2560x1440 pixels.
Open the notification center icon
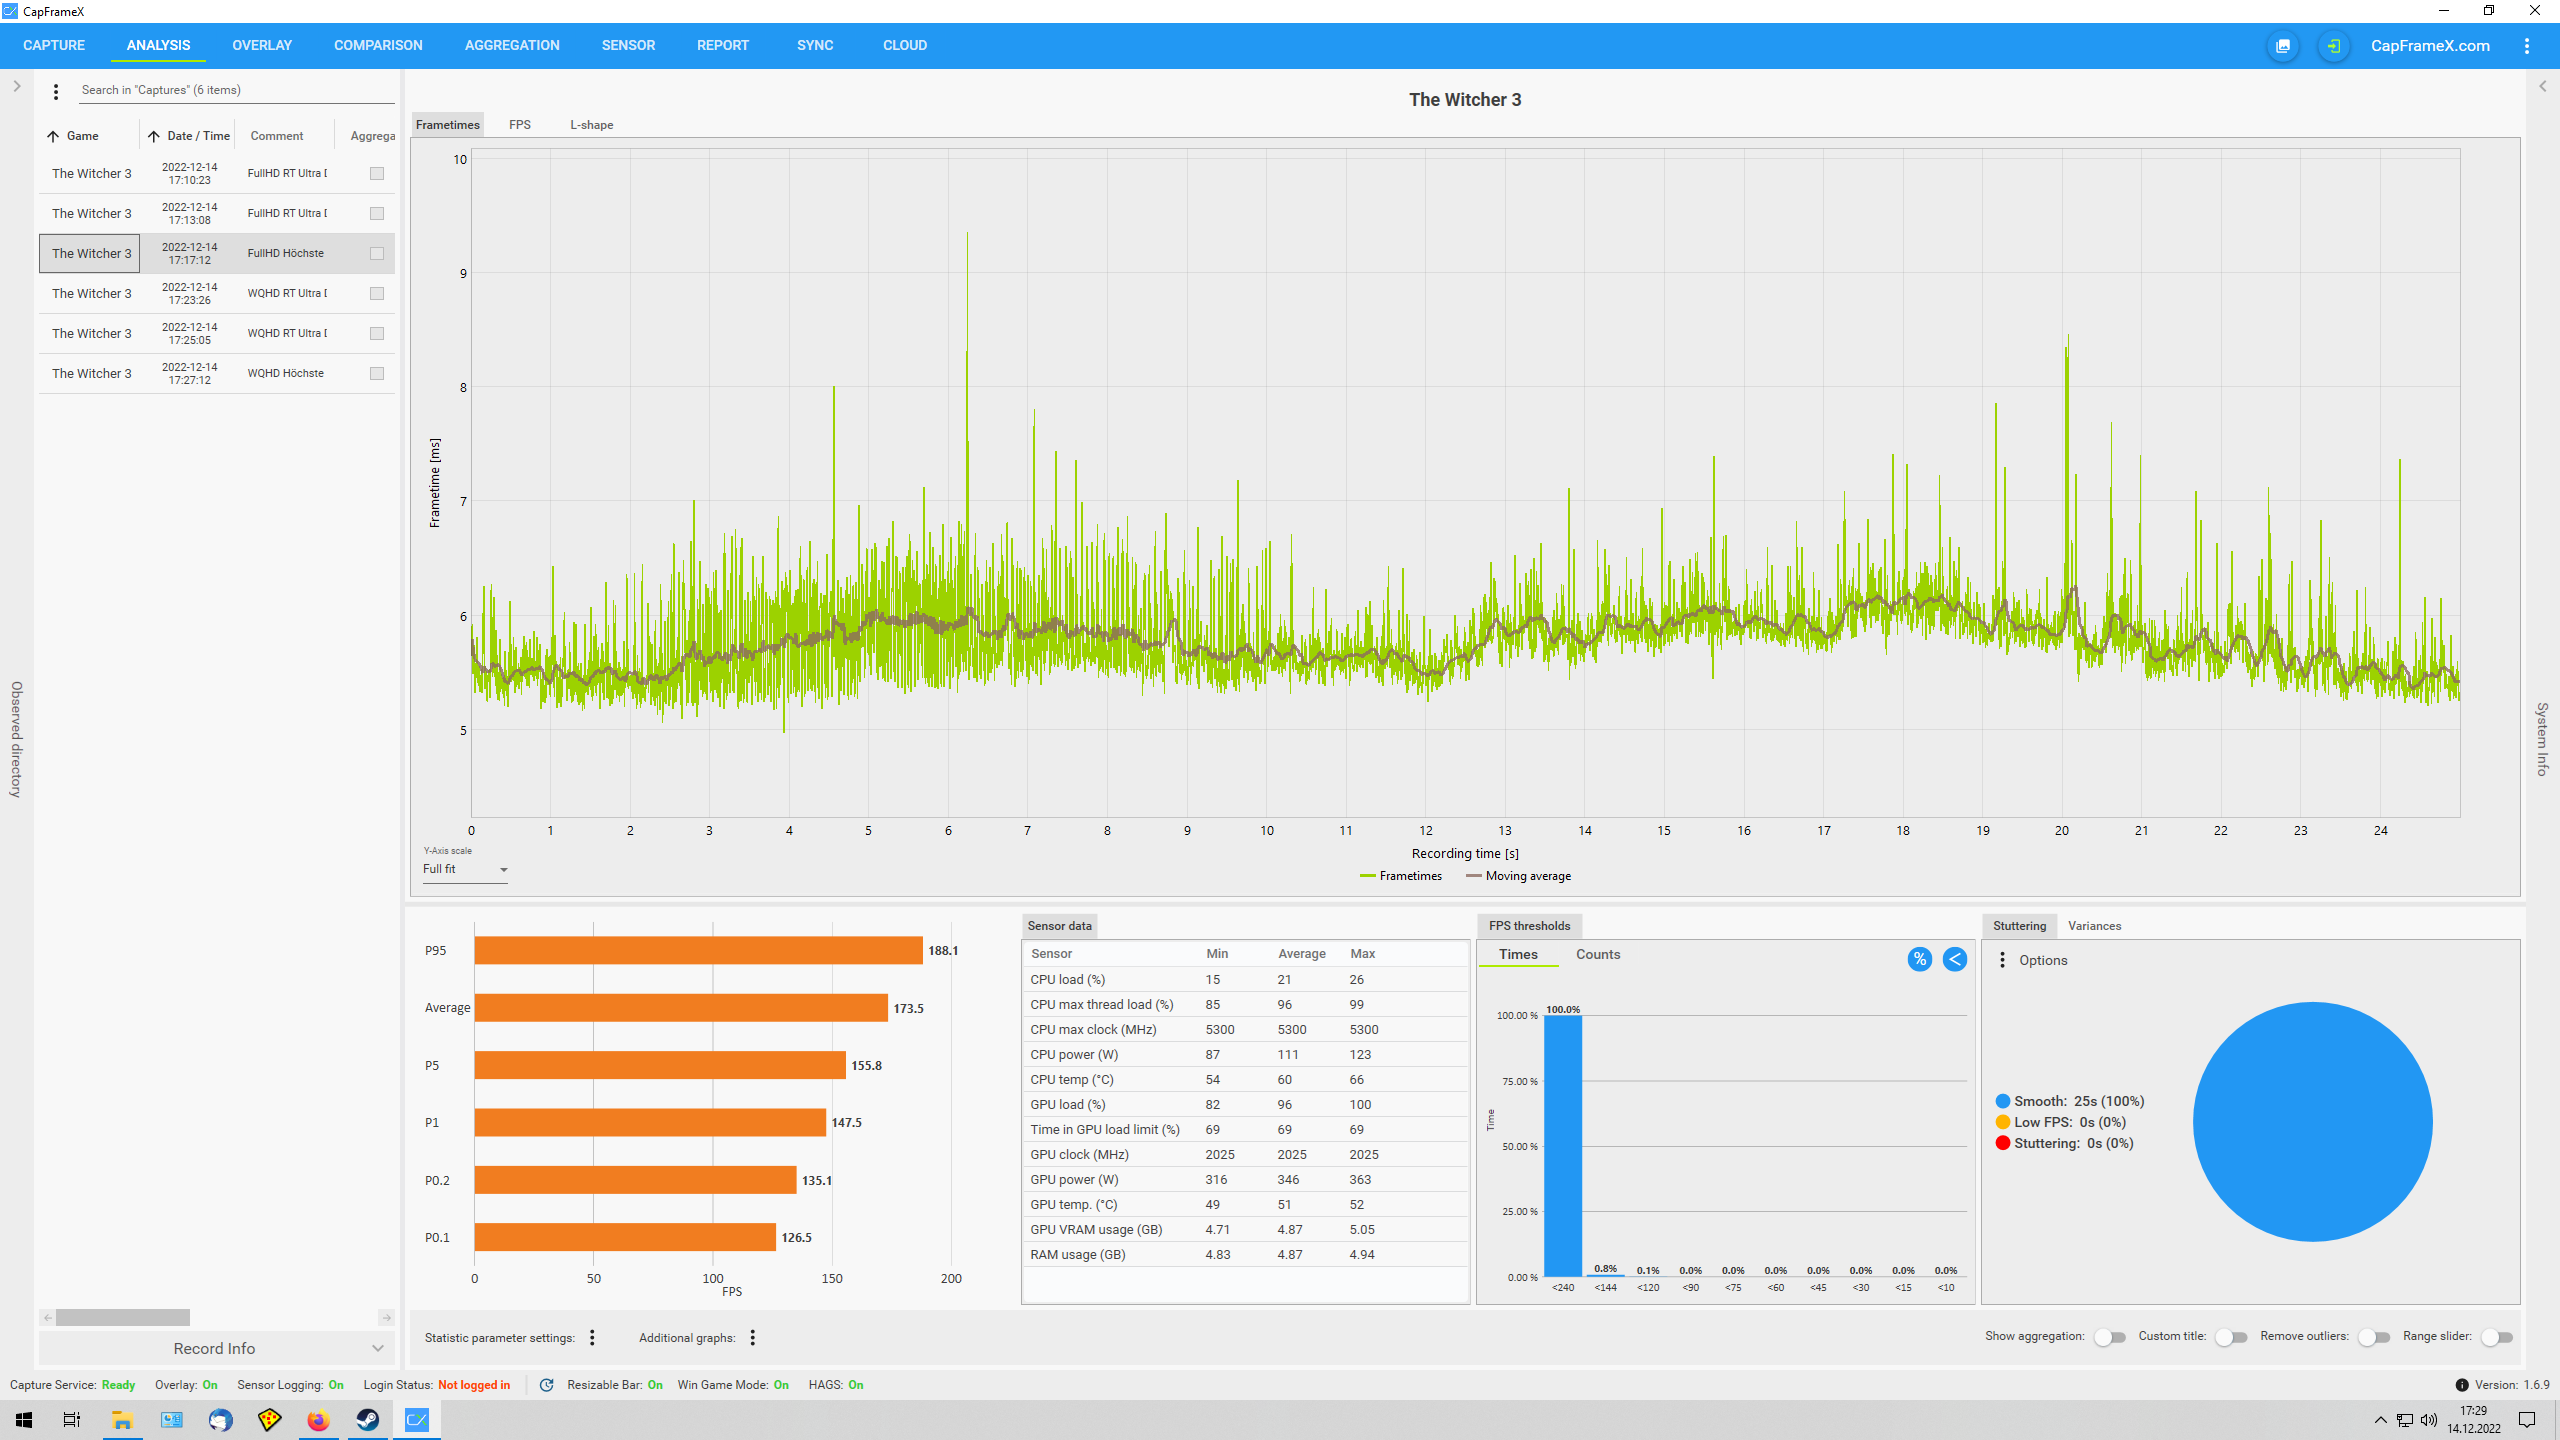pos(2527,1420)
